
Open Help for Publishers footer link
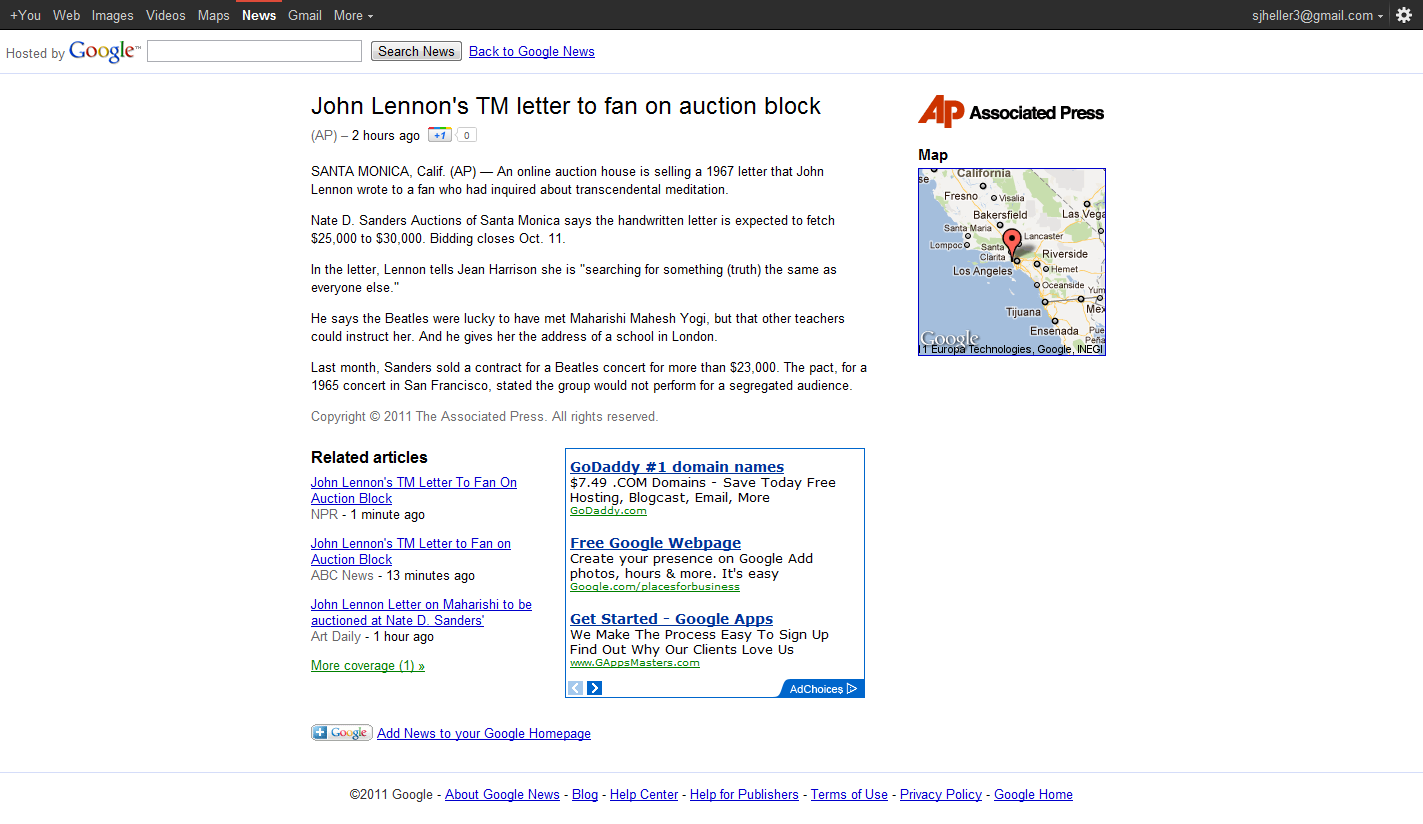click(x=744, y=794)
